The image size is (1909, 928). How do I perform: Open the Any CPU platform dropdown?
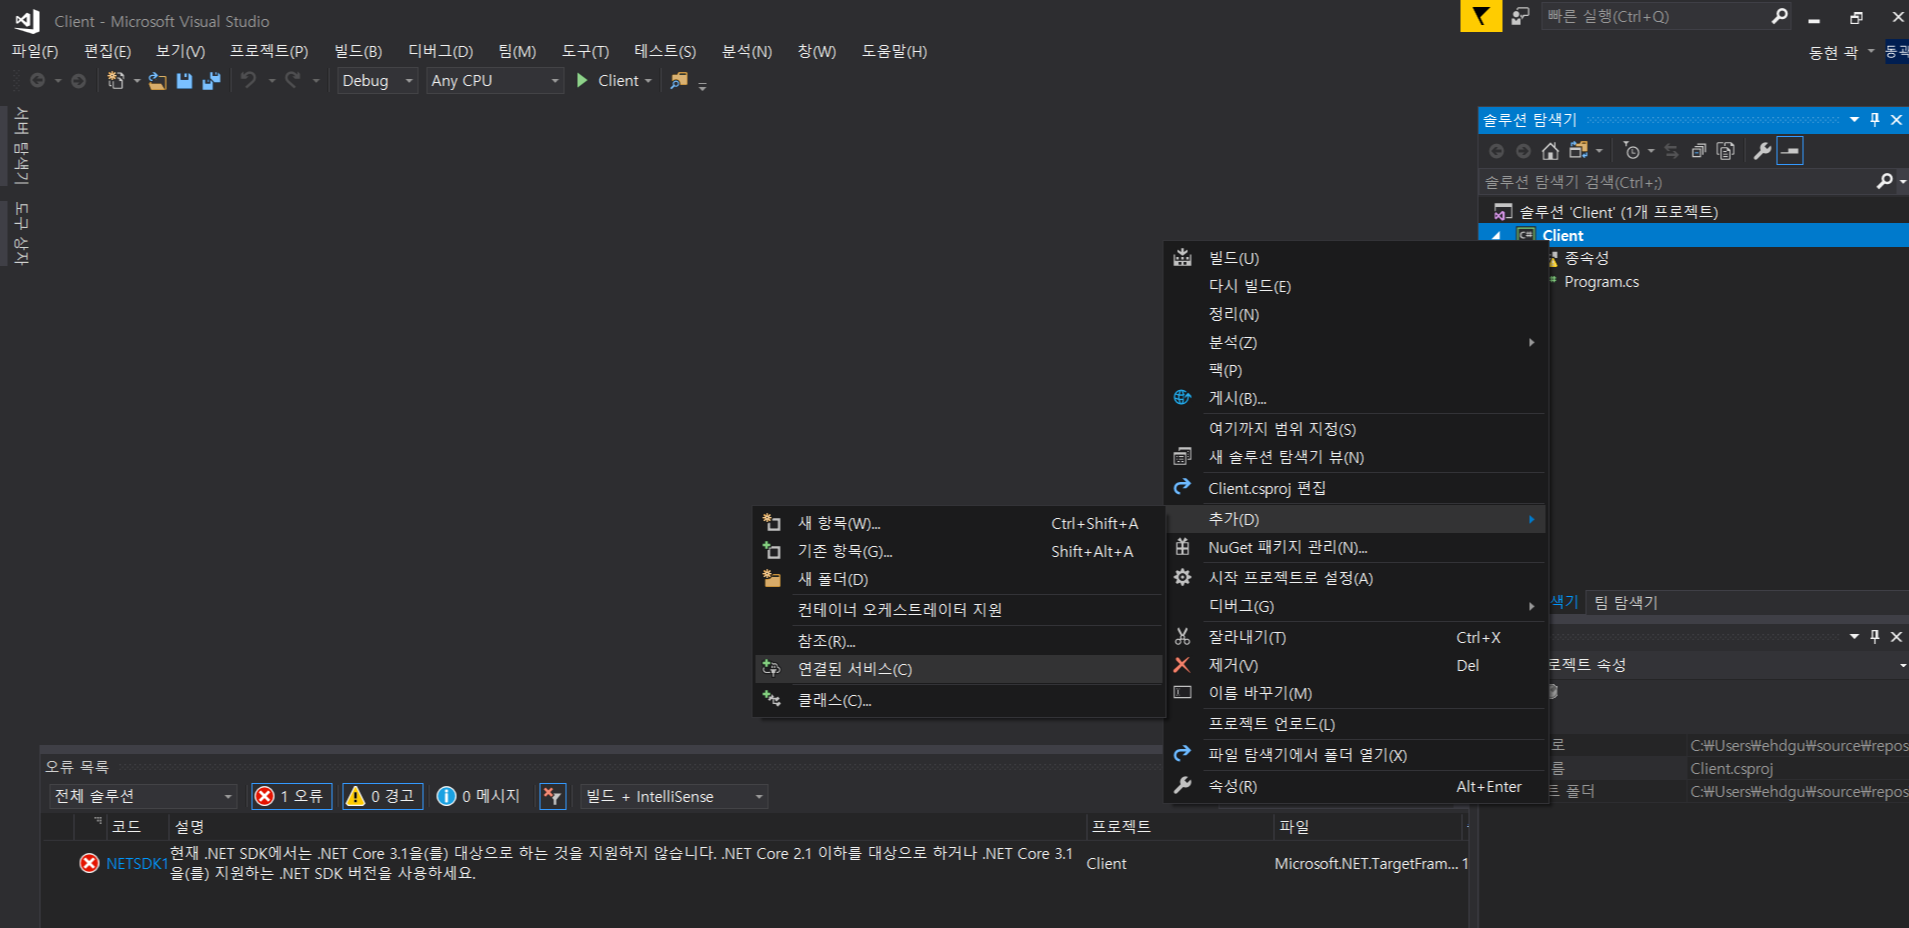pyautogui.click(x=495, y=81)
